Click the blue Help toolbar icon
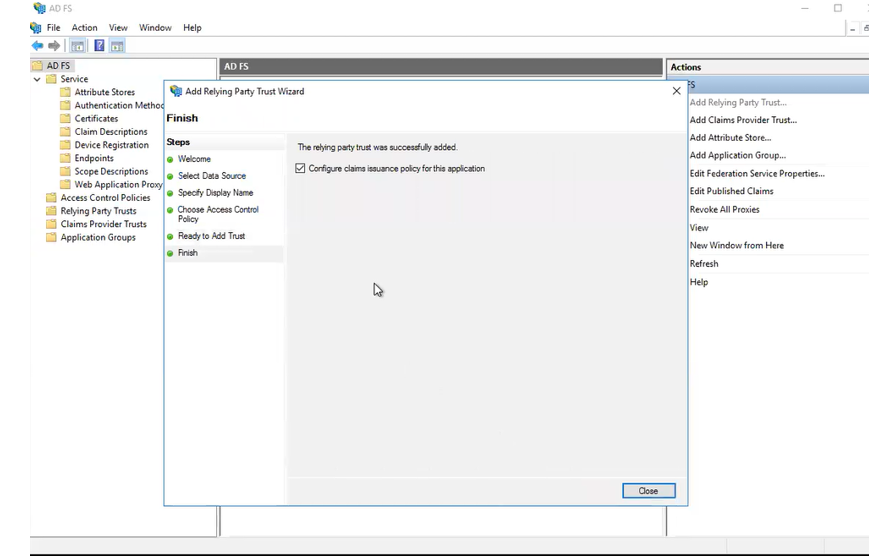The image size is (869, 560). (99, 46)
